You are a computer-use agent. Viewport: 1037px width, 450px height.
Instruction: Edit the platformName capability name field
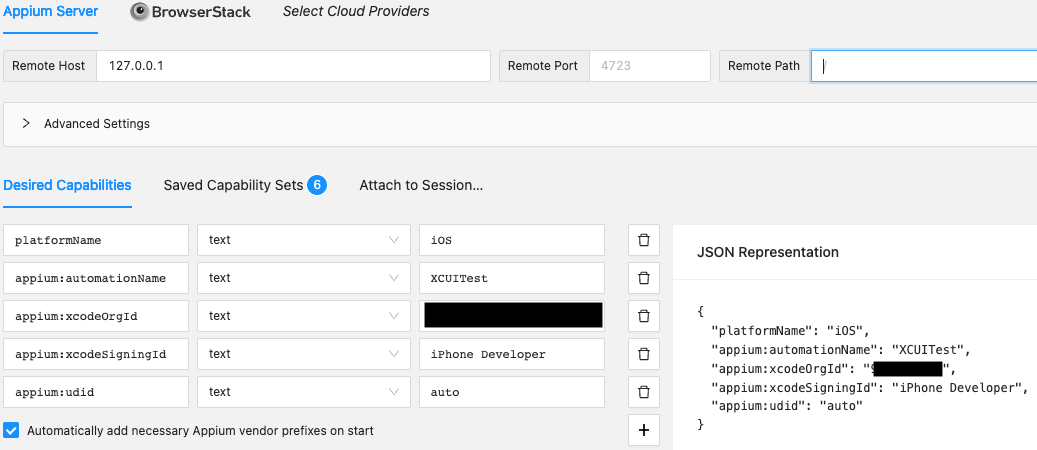tap(96, 240)
